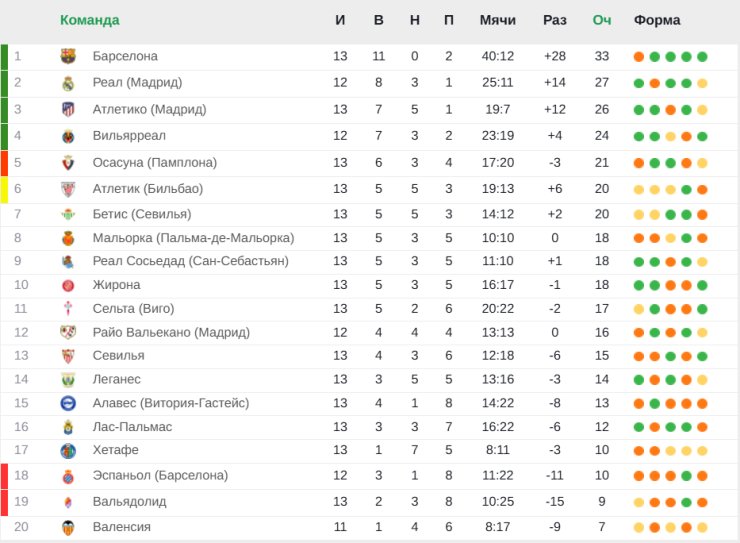740x543 pixels.
Task: Click the Форма column header
Action: click(657, 20)
